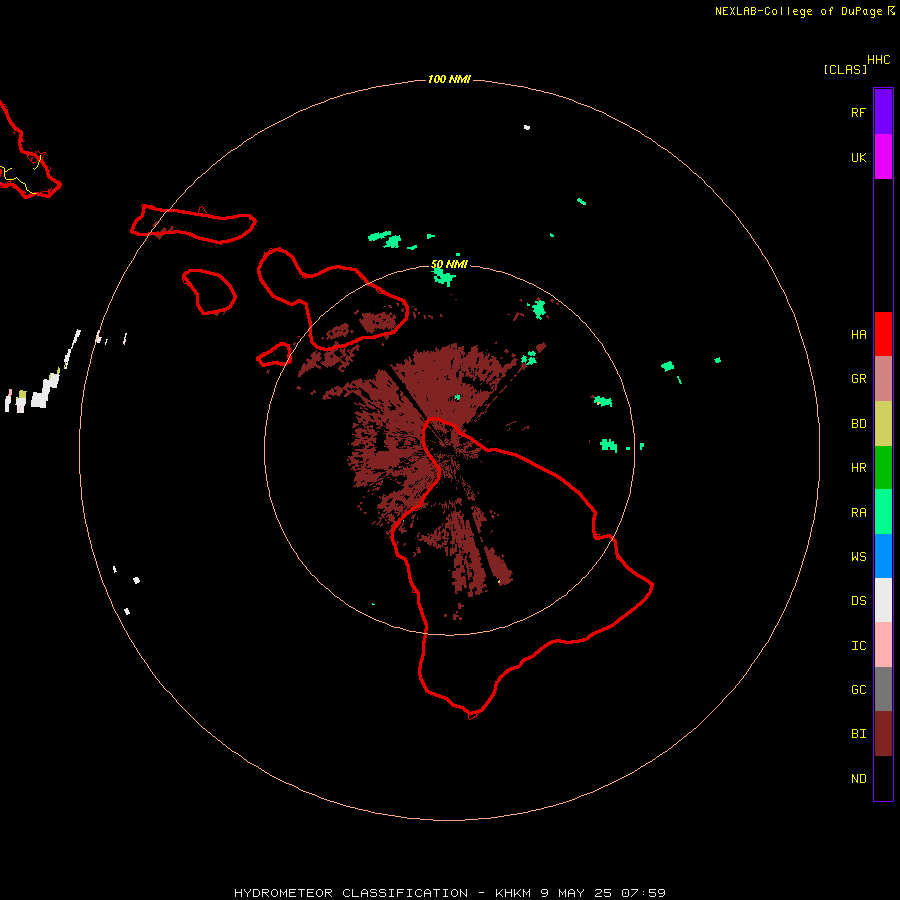Click the UK legend label

pos(858,158)
